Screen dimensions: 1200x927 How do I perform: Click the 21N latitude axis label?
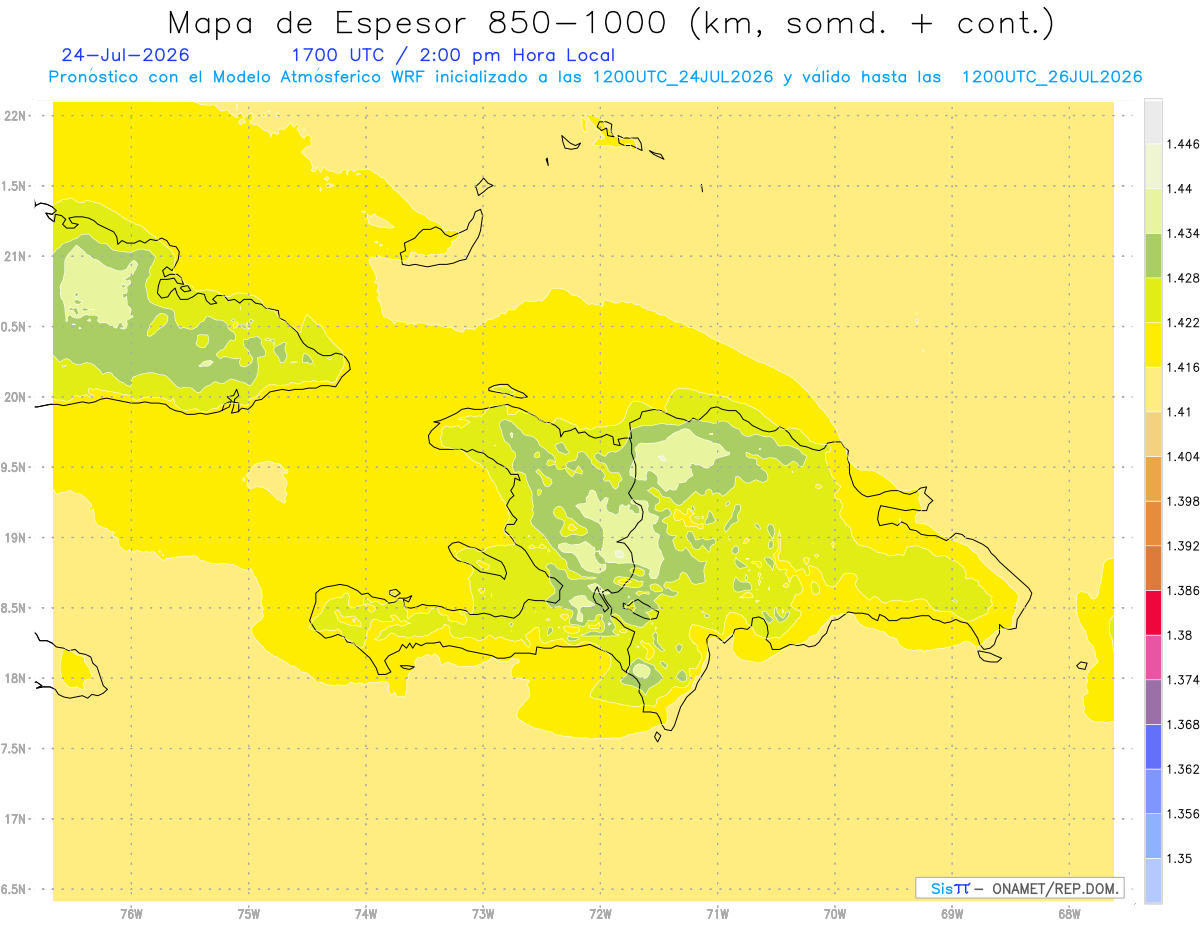point(17,256)
